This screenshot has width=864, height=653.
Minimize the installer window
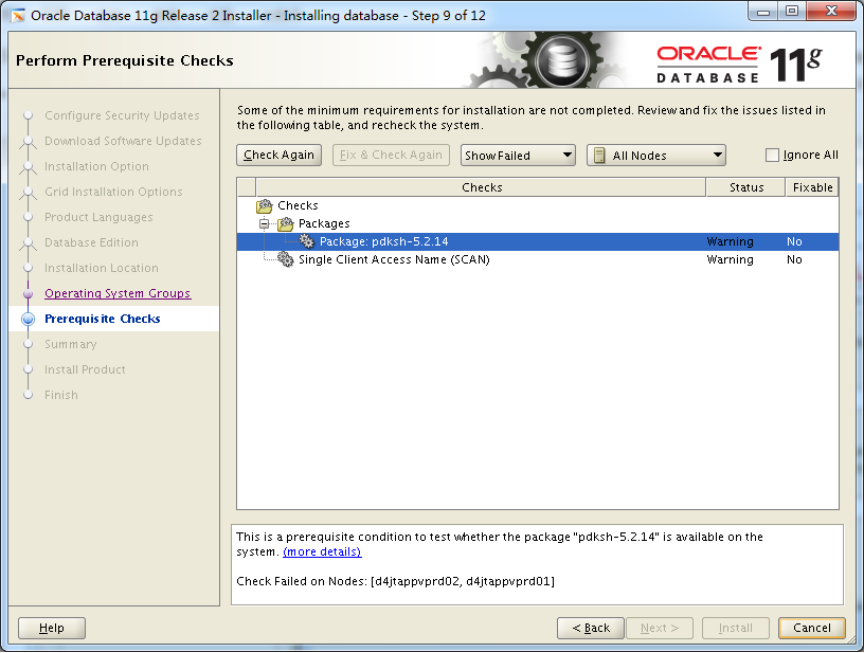point(763,12)
